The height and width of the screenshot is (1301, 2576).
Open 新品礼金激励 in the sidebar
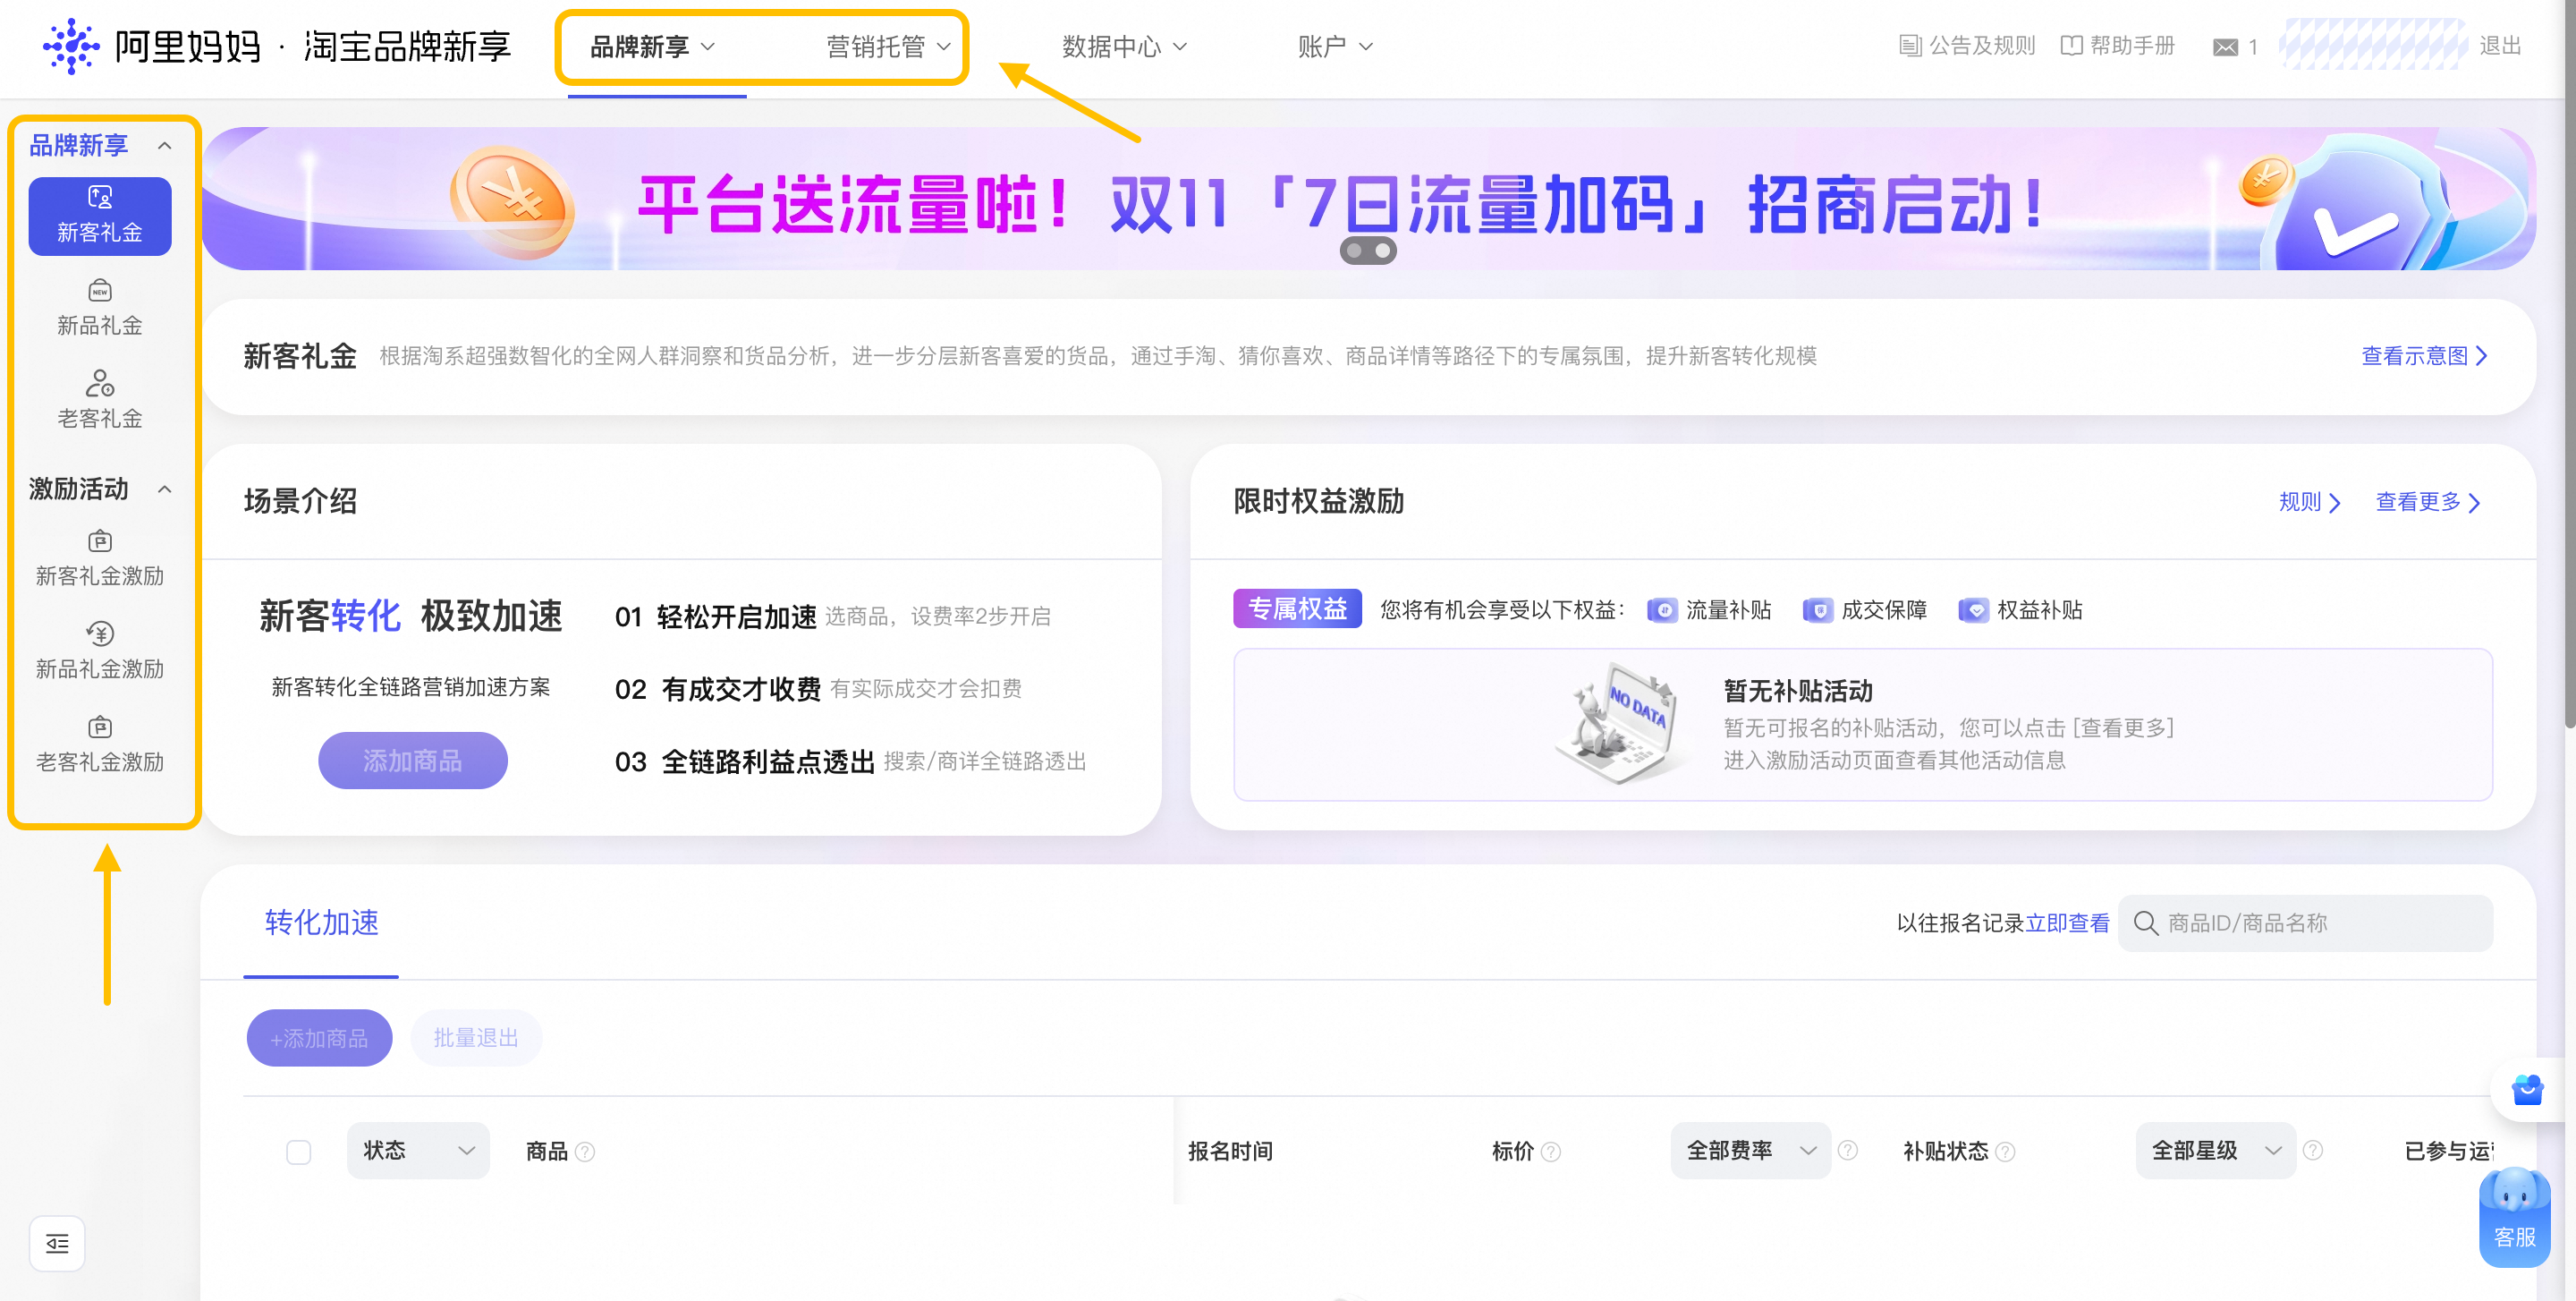[x=100, y=651]
